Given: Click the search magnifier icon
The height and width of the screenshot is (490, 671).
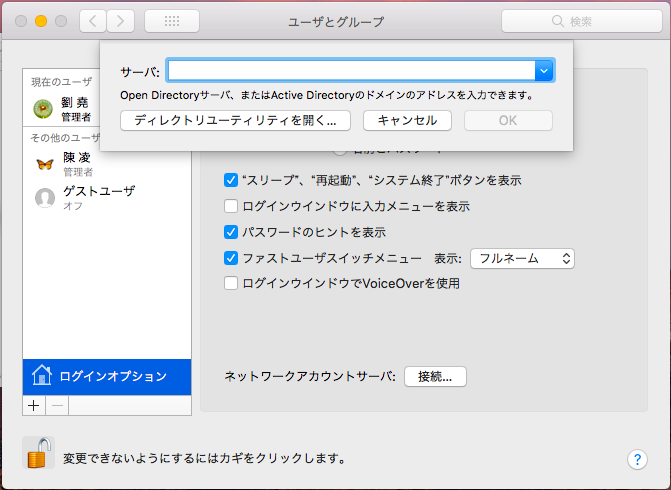Looking at the screenshot, I should click(x=558, y=21).
